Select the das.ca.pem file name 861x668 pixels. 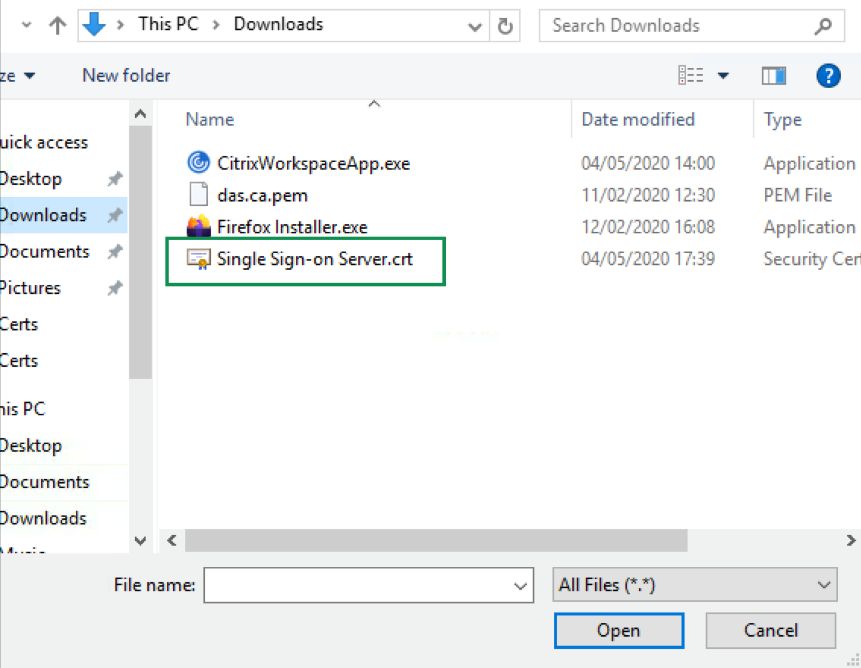[x=262, y=195]
